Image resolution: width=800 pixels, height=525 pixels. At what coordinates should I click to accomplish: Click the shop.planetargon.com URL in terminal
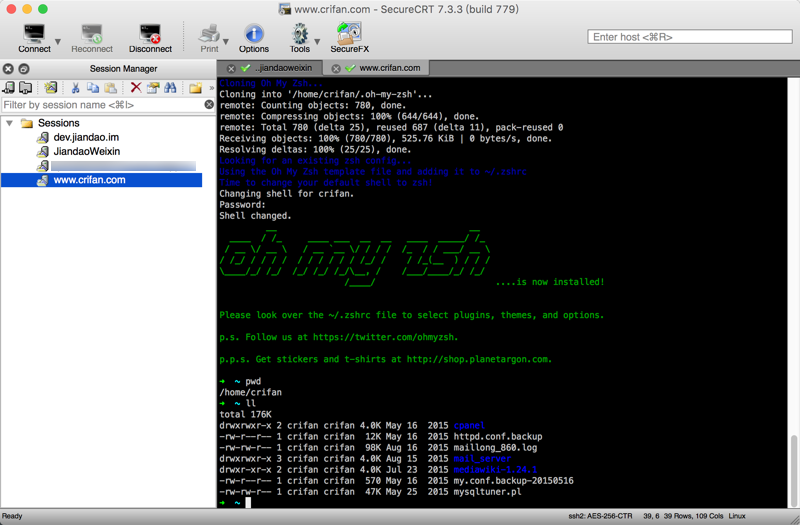coord(478,359)
